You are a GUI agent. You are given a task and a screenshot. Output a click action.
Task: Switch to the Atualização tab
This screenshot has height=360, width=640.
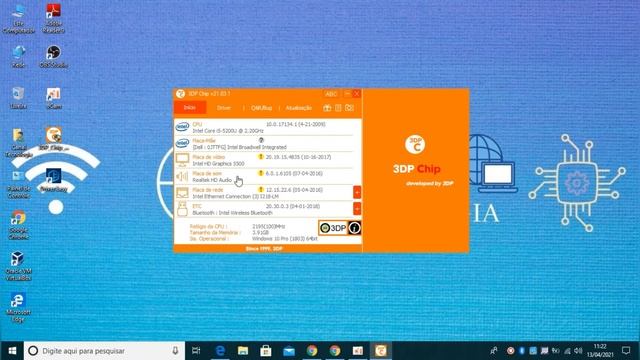298,108
